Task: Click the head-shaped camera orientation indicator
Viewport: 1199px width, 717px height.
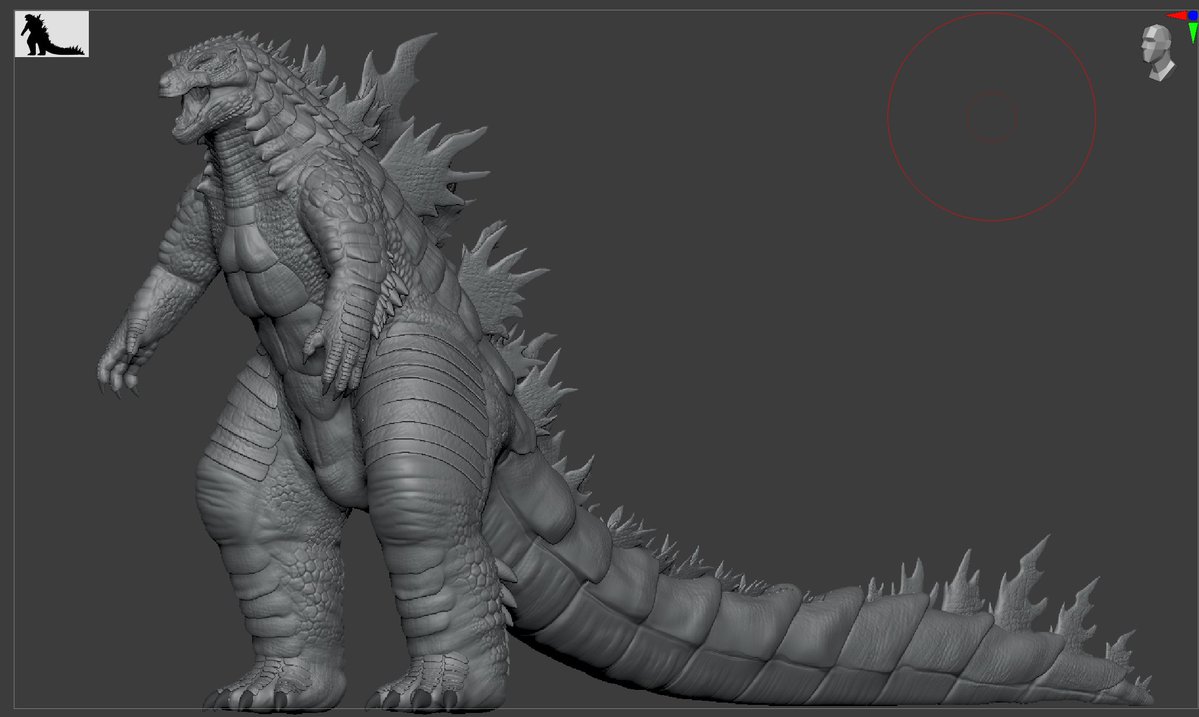Action: tap(1158, 52)
